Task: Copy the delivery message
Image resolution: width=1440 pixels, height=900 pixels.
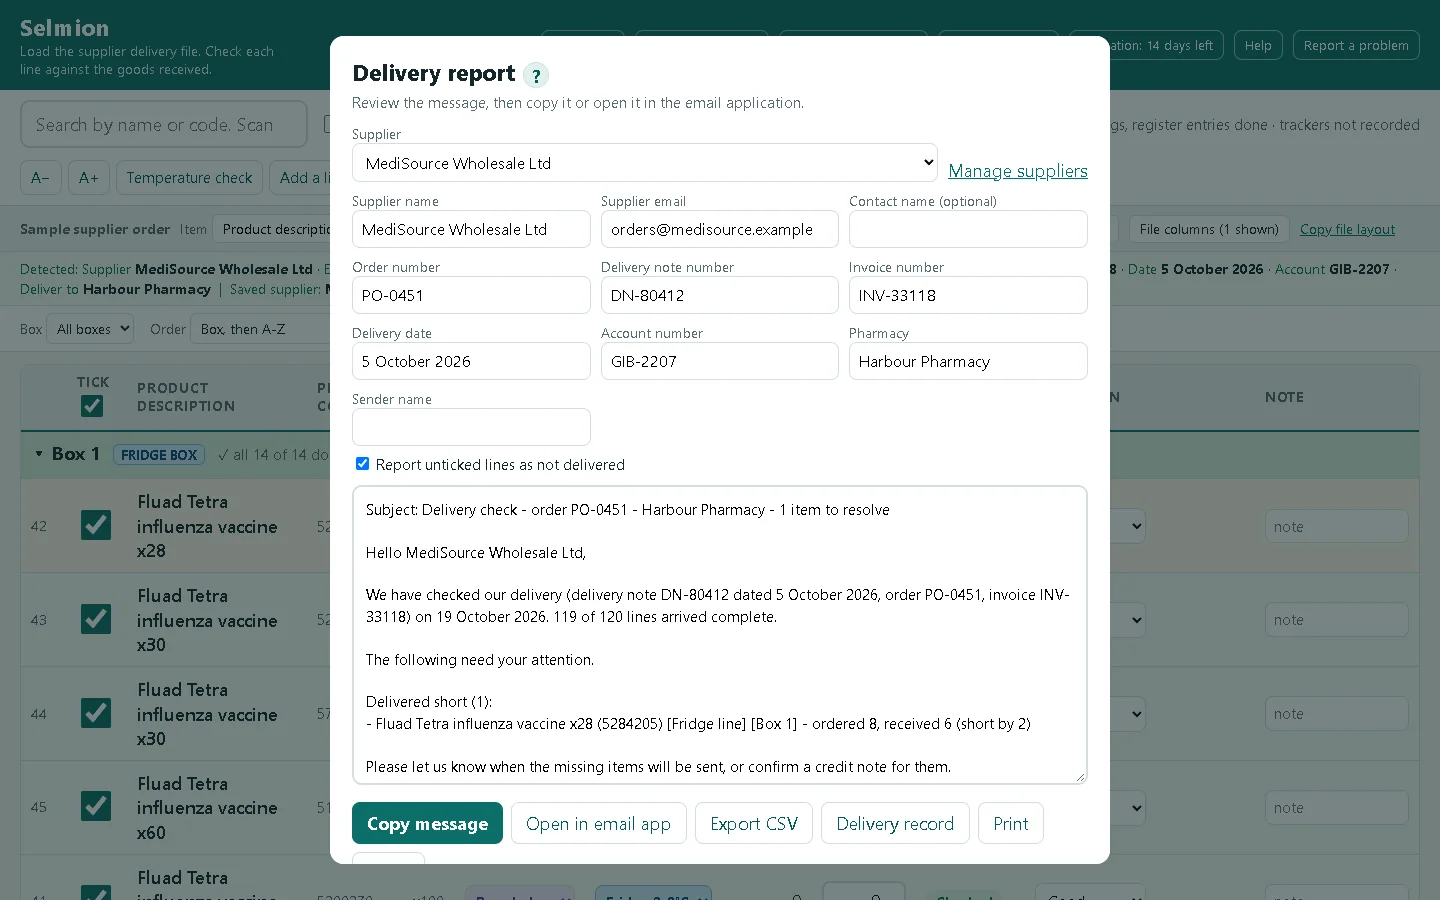Action: click(427, 823)
